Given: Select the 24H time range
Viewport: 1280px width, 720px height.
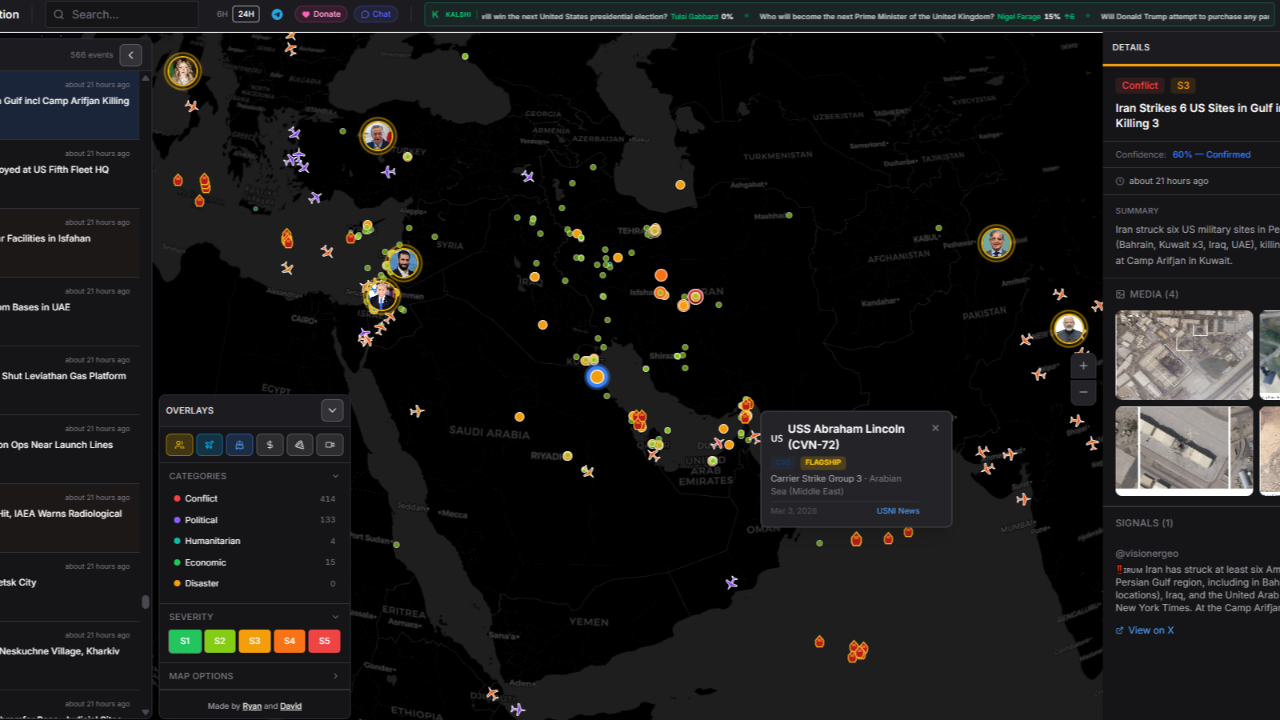Looking at the screenshot, I should pos(245,14).
